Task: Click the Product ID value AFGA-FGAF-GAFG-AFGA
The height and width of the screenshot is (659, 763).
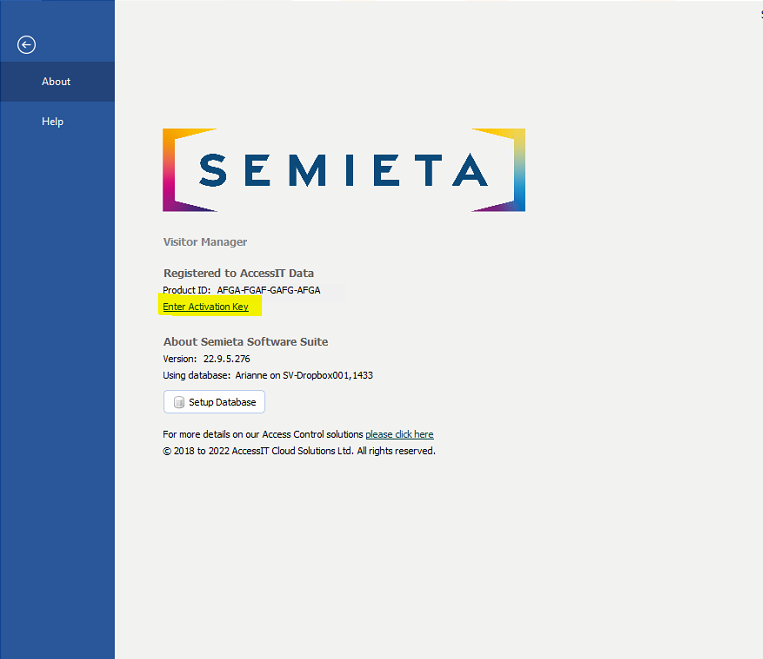Action: pyautogui.click(x=269, y=291)
